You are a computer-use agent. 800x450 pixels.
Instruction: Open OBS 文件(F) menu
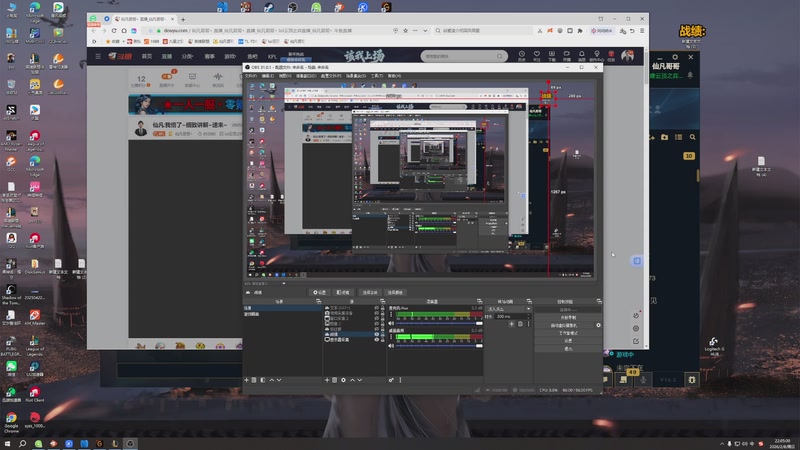point(251,76)
